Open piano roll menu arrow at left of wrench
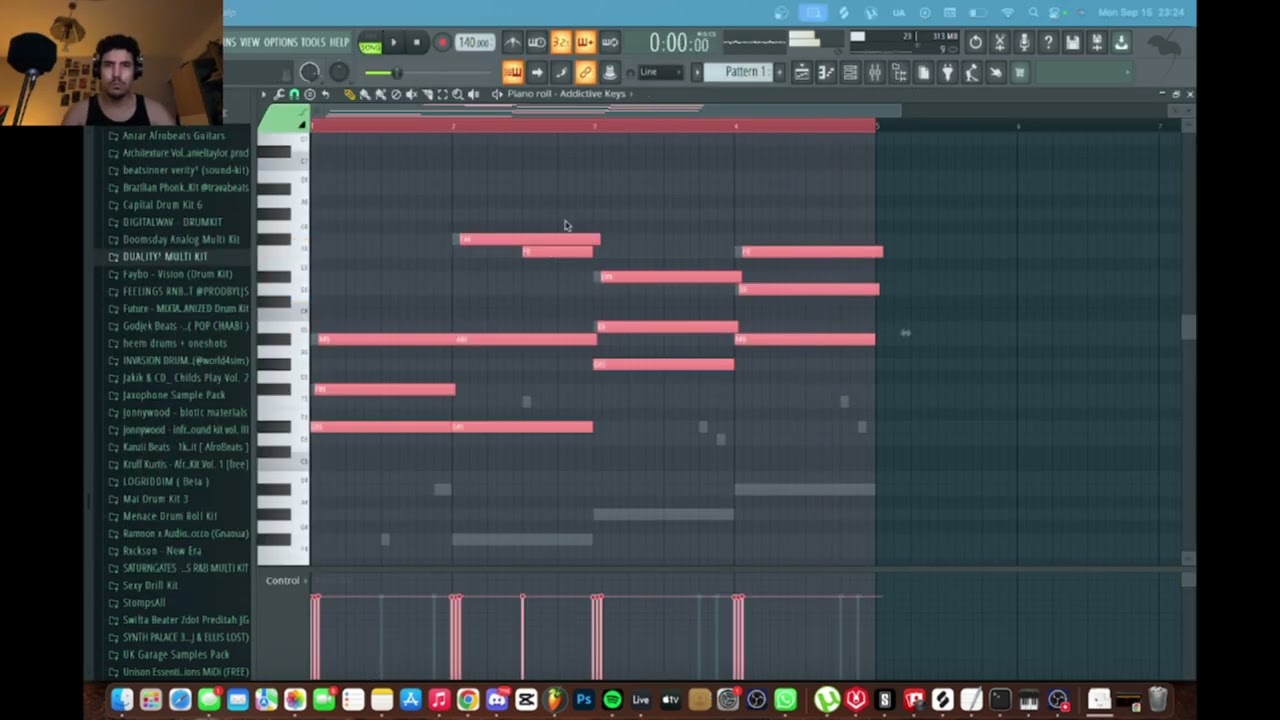Screen dimensions: 1280x720 263,95
